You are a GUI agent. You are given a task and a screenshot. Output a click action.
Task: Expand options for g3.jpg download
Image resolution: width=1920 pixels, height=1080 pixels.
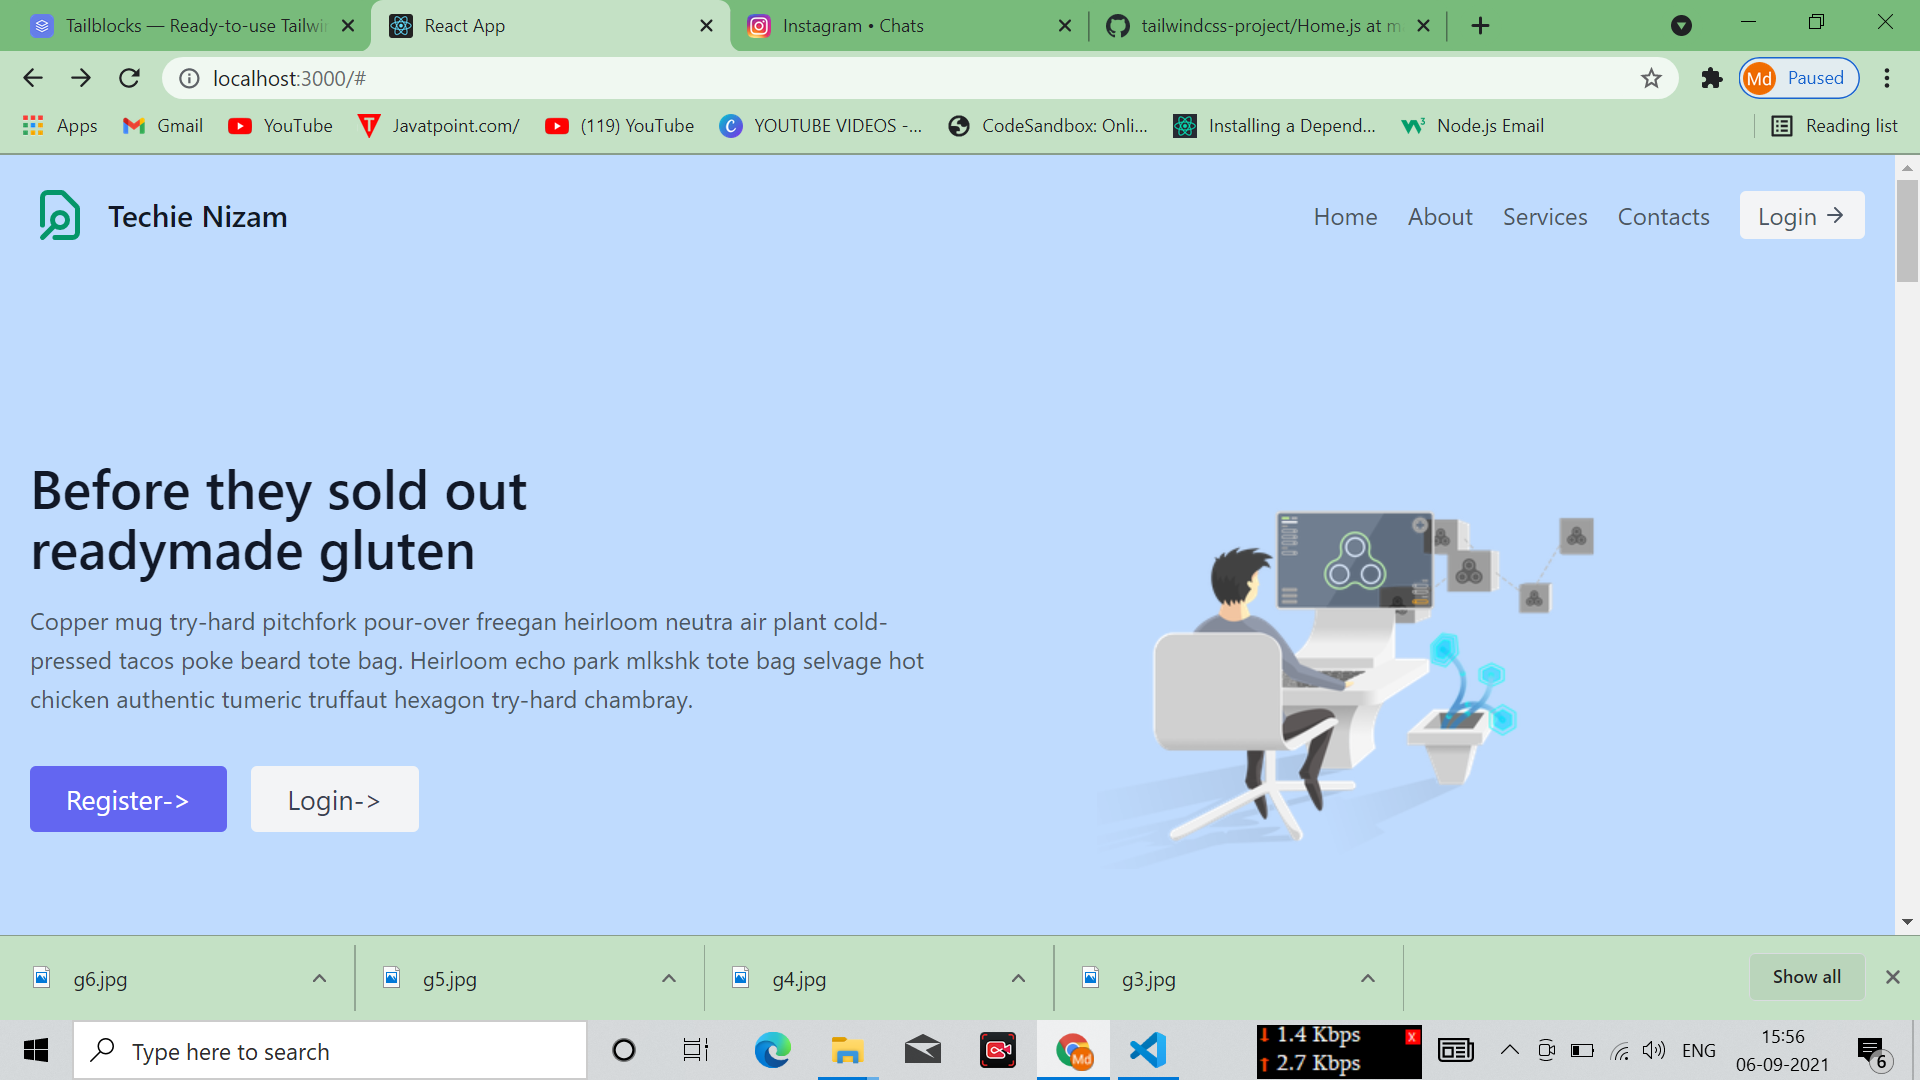(x=1367, y=978)
